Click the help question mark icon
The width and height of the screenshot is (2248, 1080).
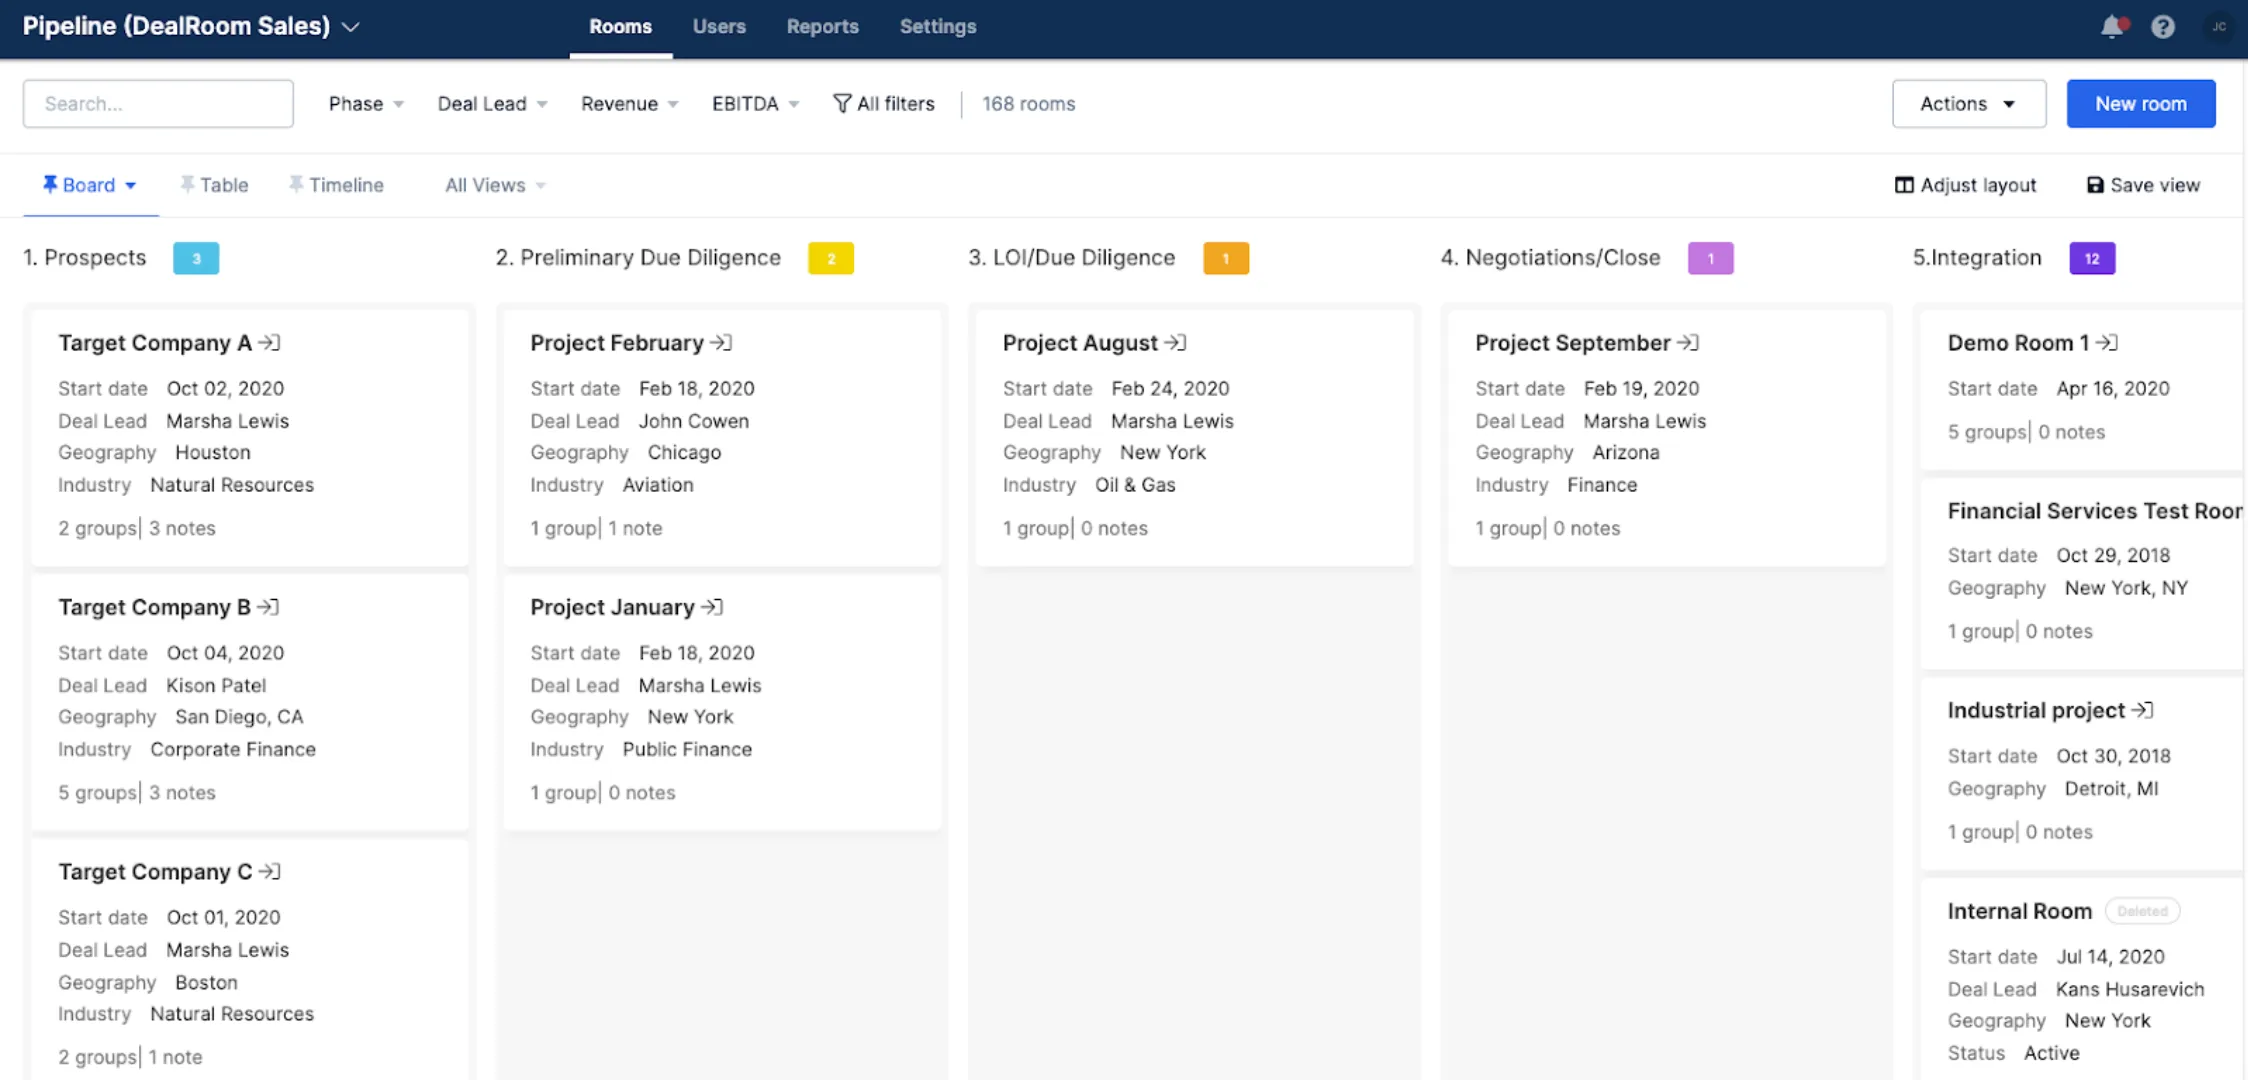[x=2163, y=27]
